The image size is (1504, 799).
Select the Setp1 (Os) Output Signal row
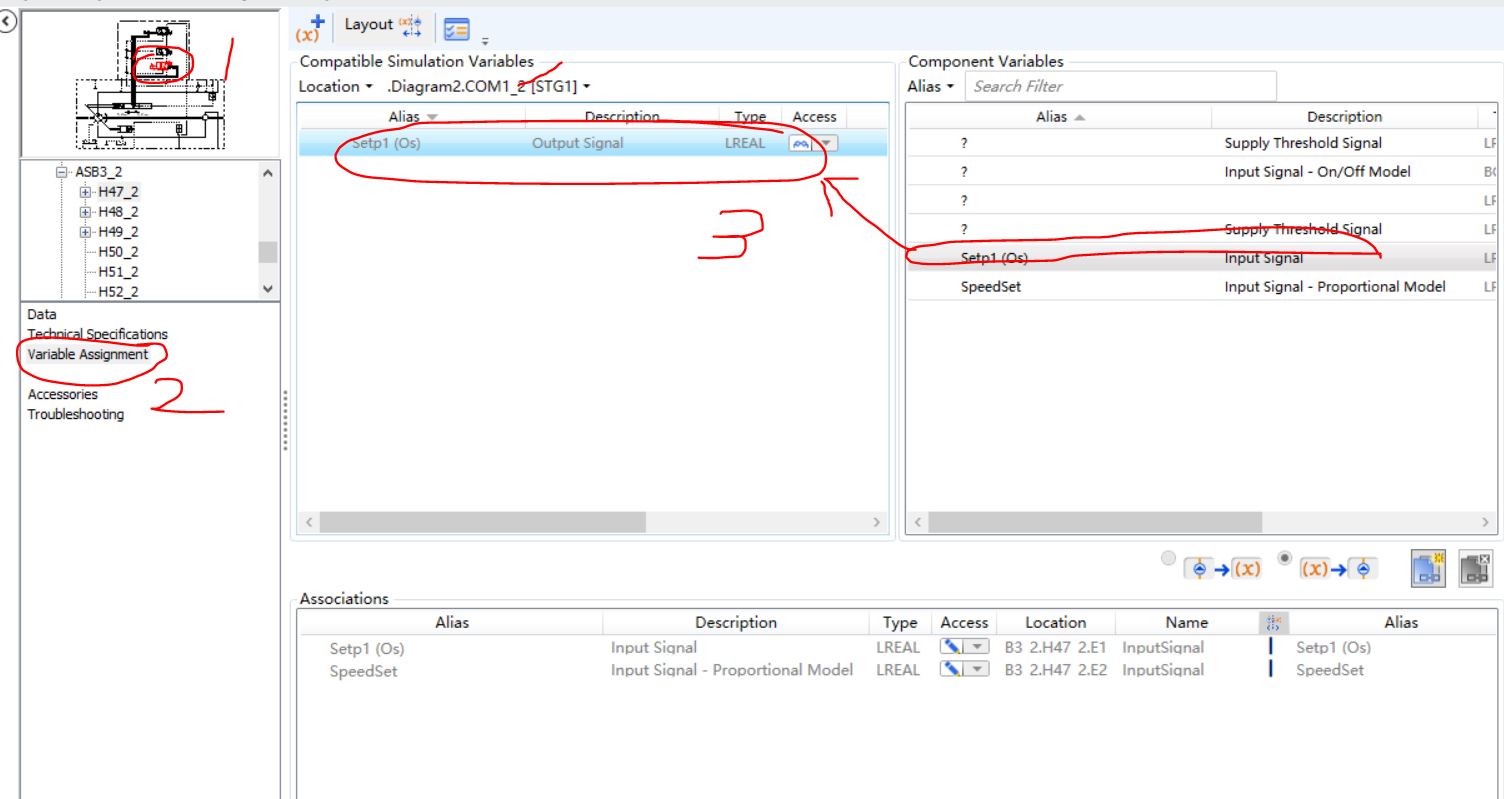point(593,143)
